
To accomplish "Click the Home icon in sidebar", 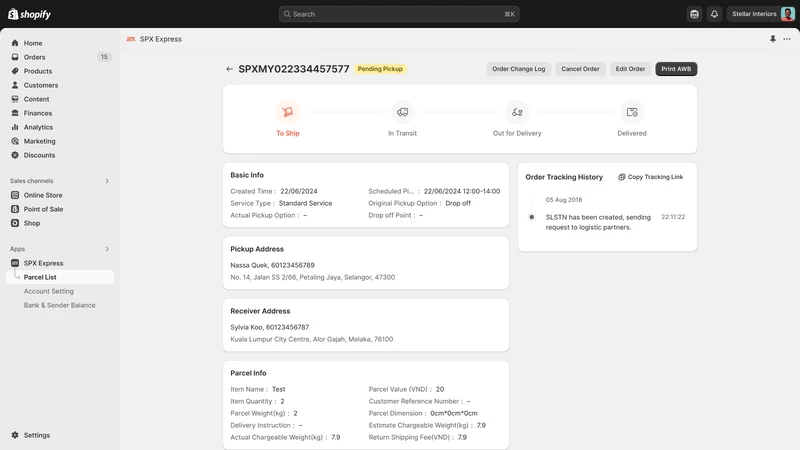I will [x=15, y=43].
